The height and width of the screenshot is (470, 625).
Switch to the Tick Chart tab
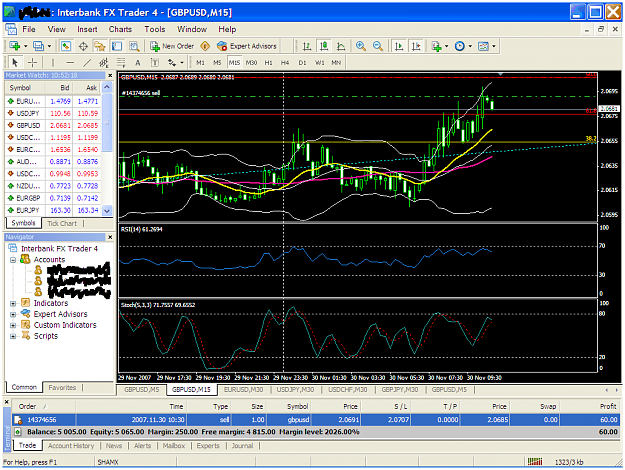coord(62,223)
